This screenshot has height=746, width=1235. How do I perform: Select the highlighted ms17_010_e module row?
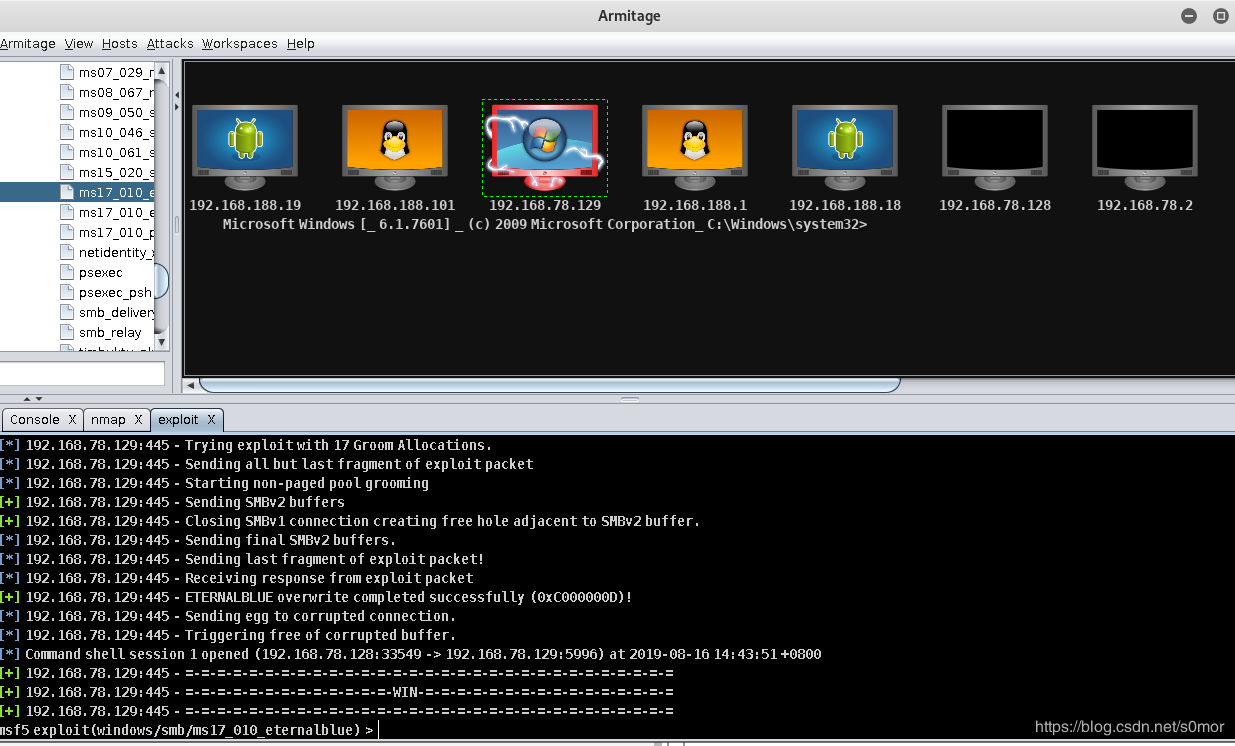click(x=77, y=192)
